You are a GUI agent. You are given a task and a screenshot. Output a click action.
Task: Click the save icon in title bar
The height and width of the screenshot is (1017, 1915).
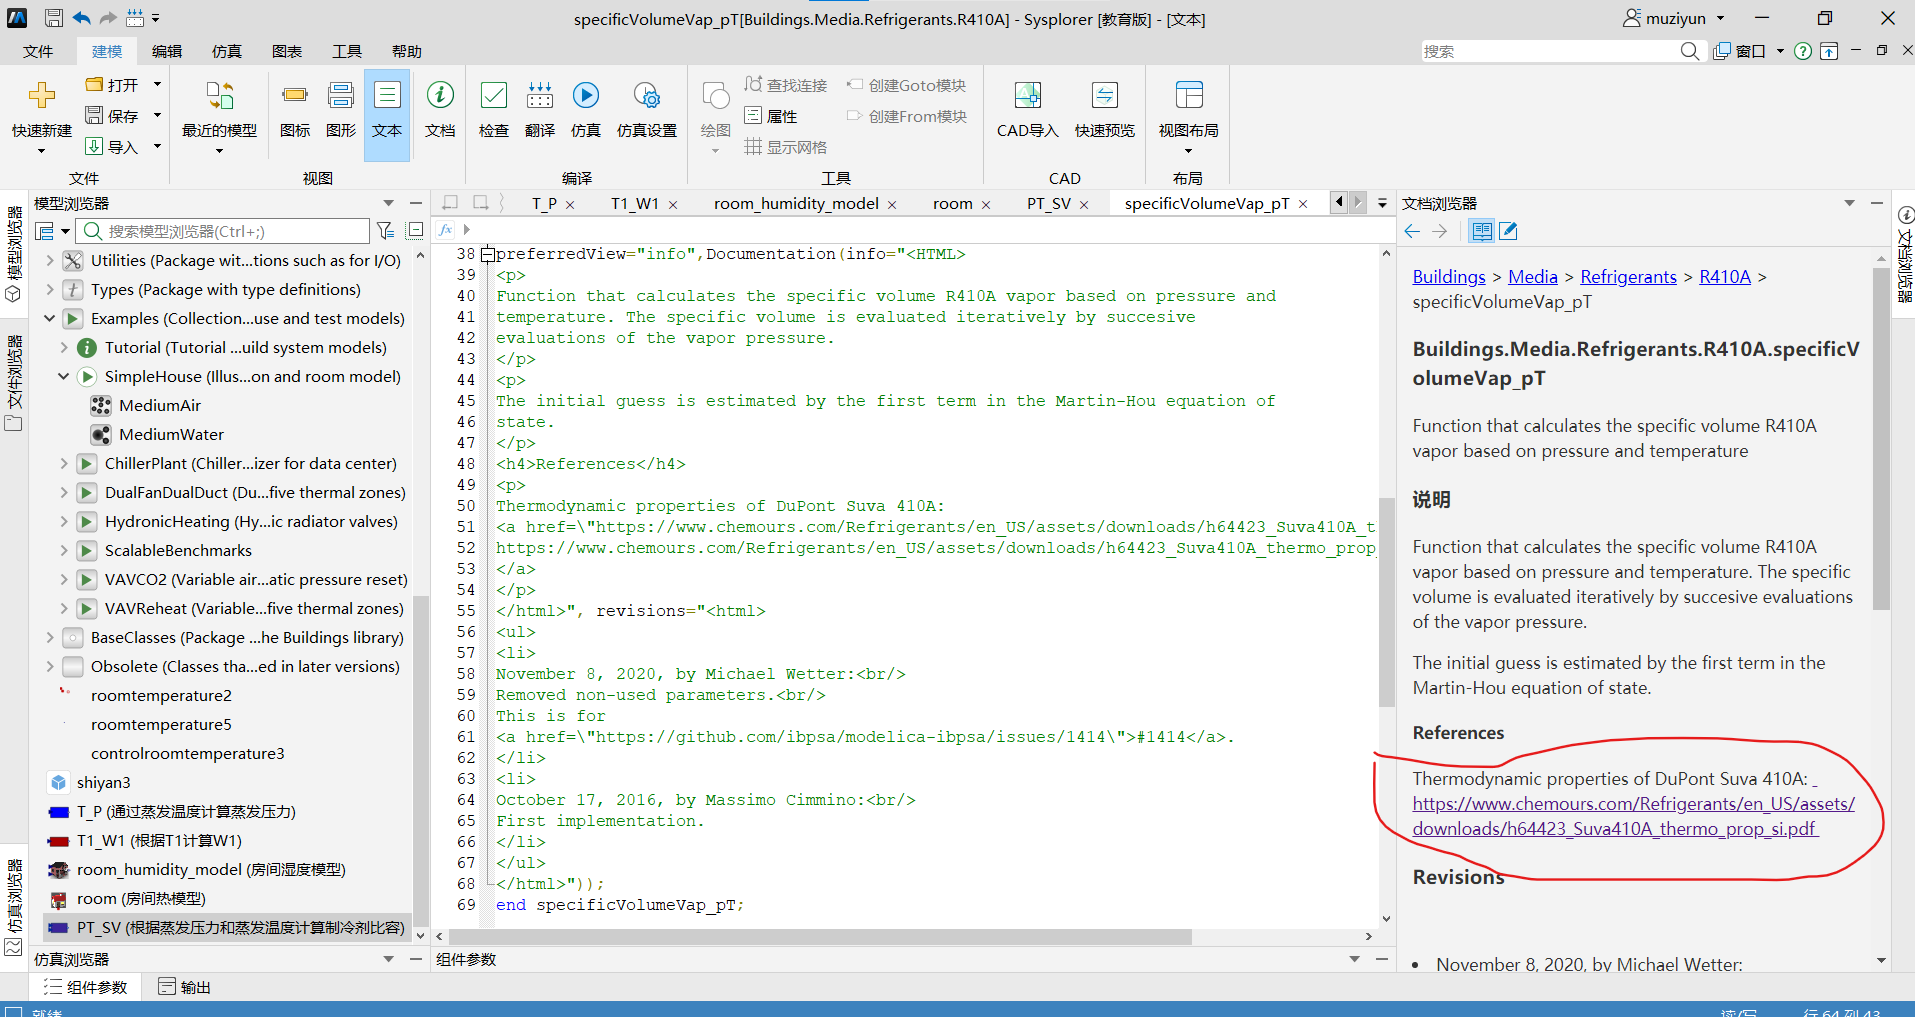click(54, 18)
